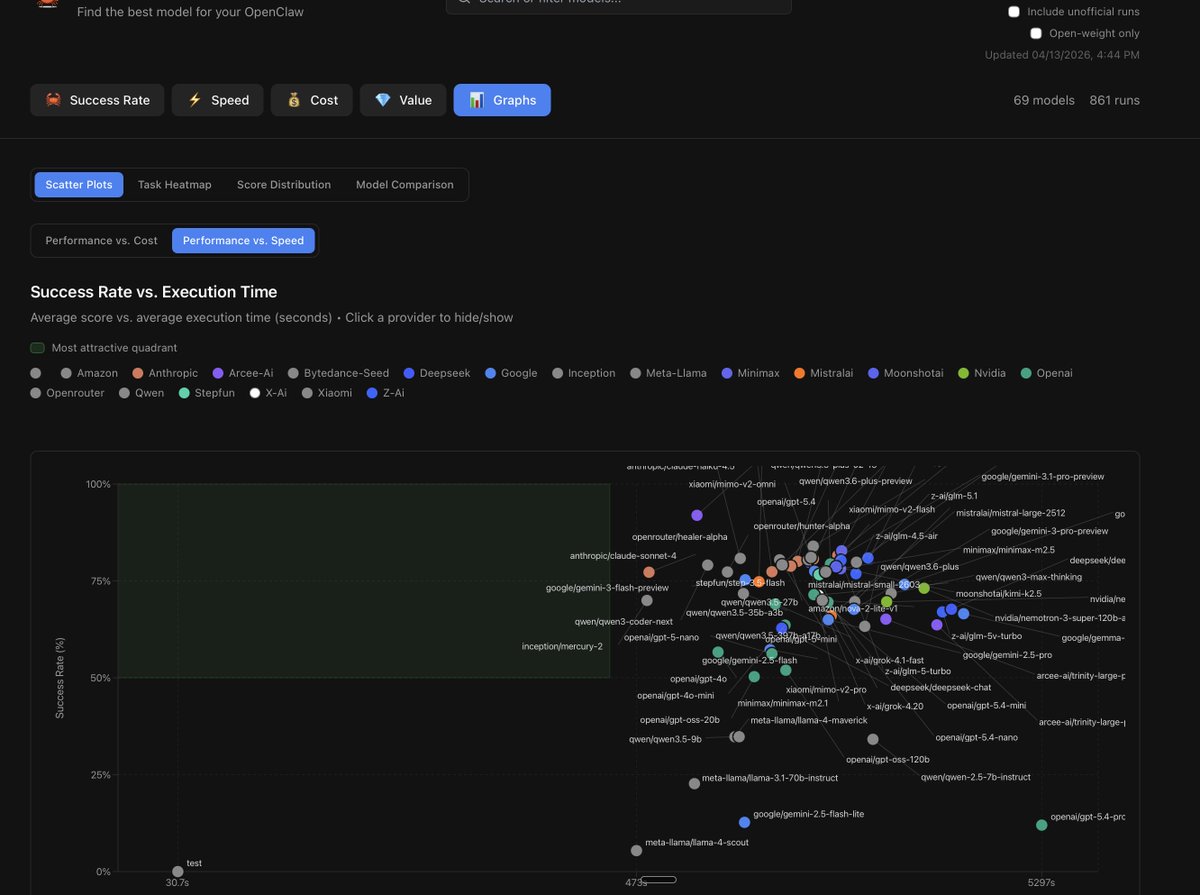This screenshot has height=895, width=1200.
Task: Toggle Openrouter legend entry
Action: point(67,393)
